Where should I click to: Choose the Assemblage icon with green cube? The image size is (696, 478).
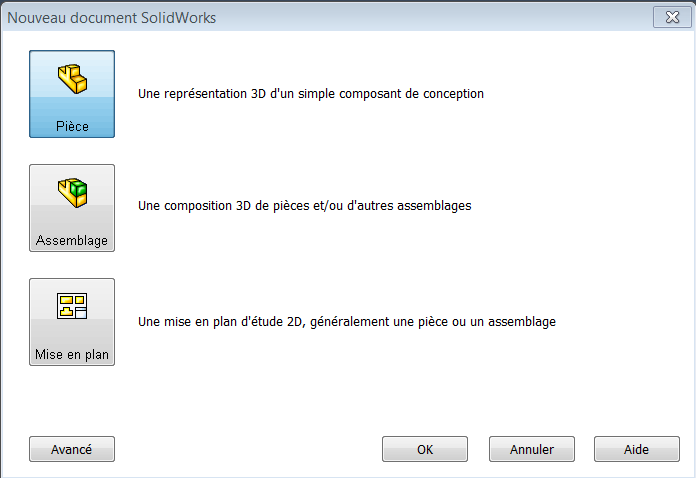[72, 193]
